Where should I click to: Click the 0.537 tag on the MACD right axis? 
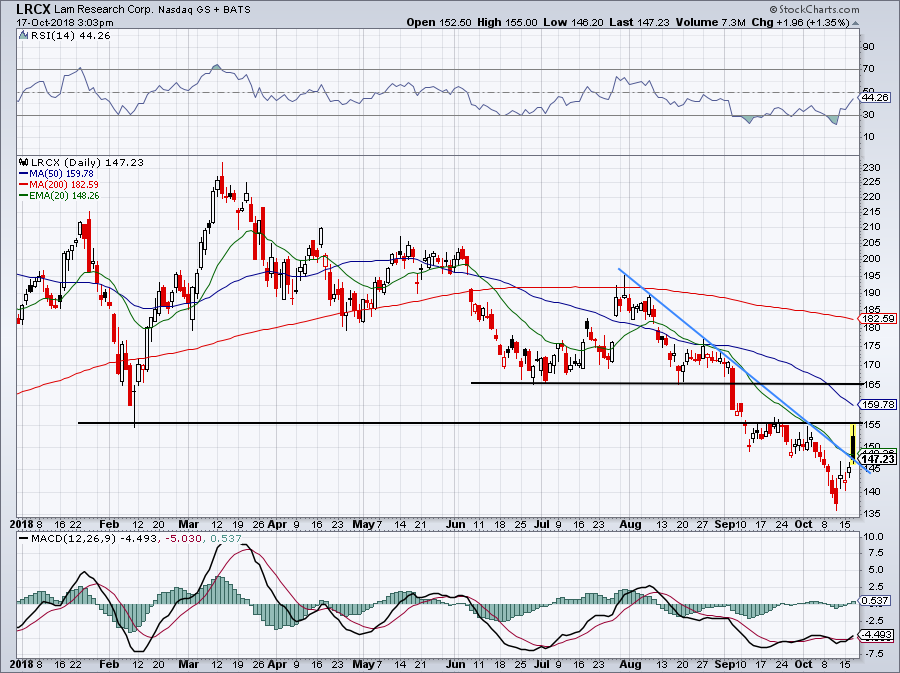(x=875, y=600)
